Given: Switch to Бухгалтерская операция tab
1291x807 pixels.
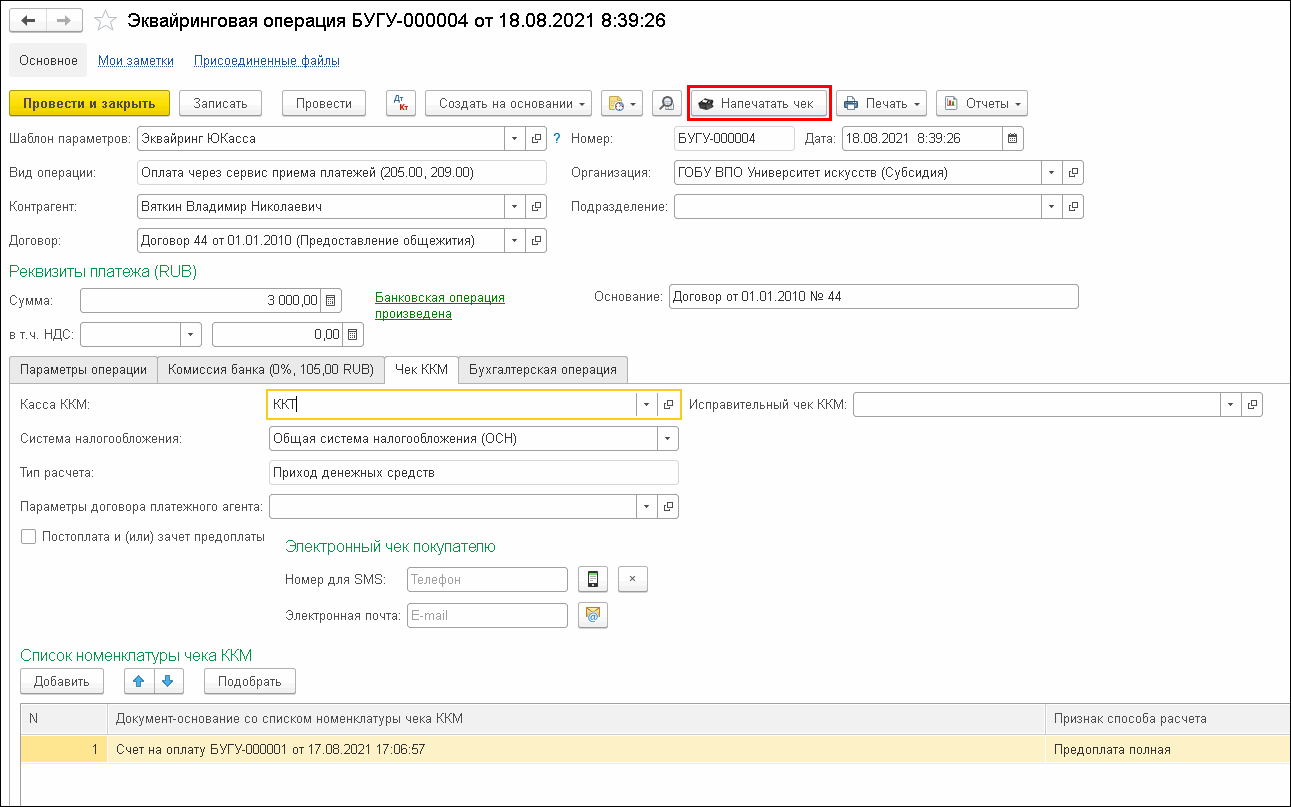Looking at the screenshot, I should click(x=543, y=369).
